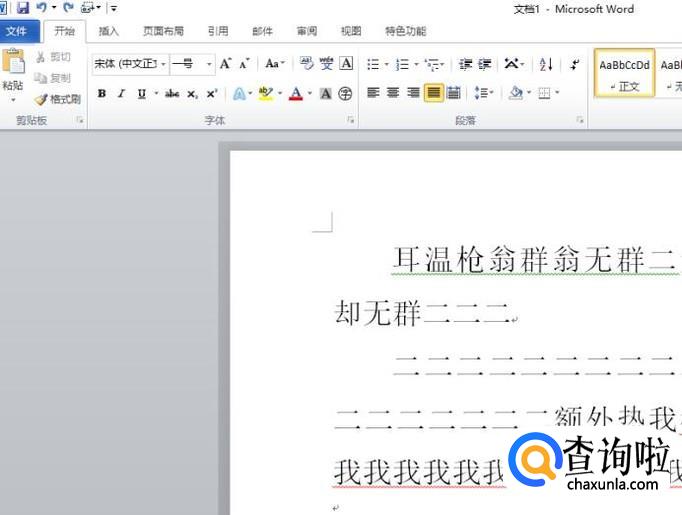Click the bullet list icon

pyautogui.click(x=373, y=64)
